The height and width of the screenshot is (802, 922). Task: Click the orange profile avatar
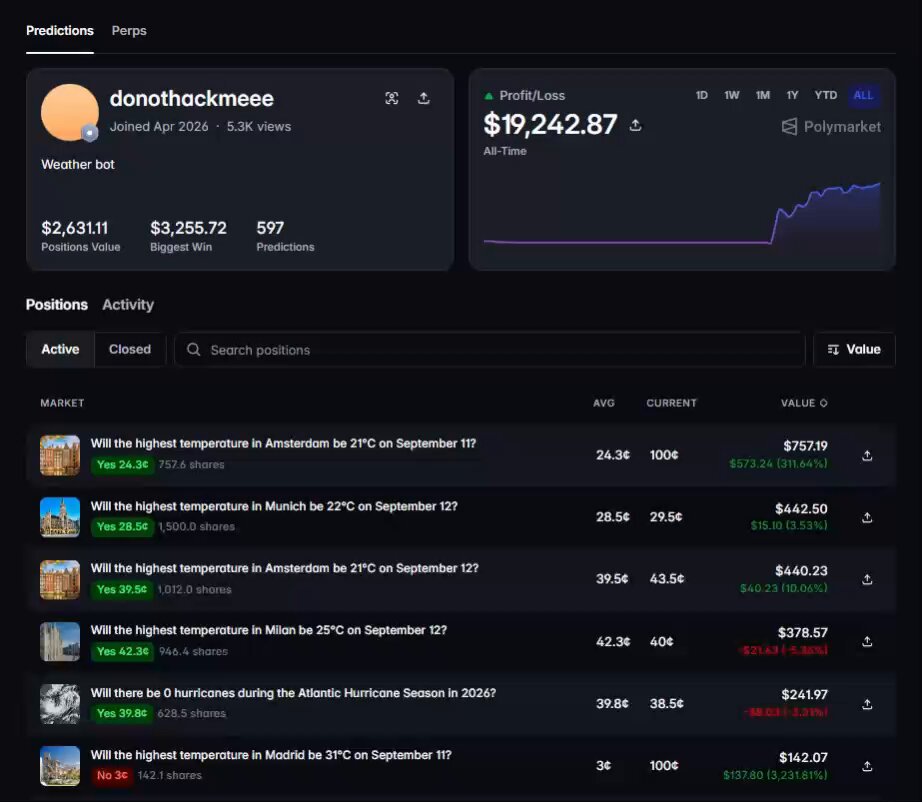click(x=69, y=112)
